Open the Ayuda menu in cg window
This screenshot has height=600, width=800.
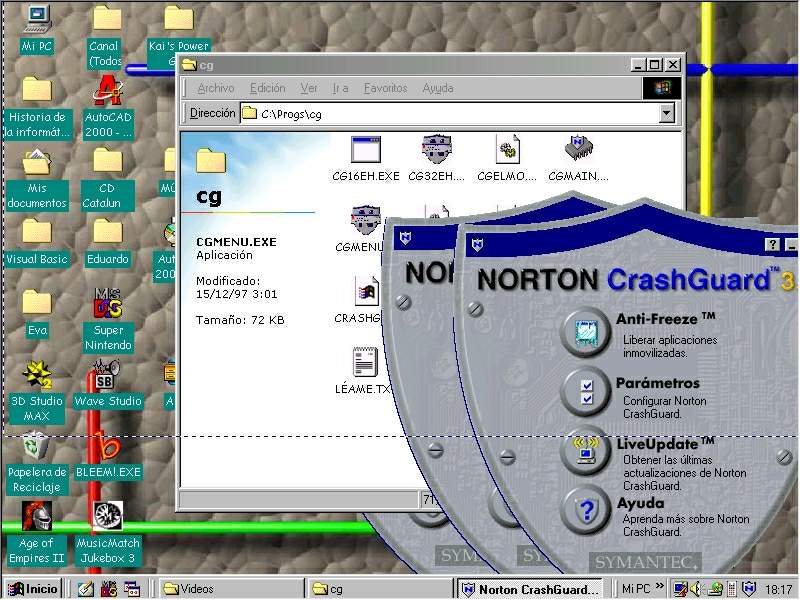click(438, 88)
